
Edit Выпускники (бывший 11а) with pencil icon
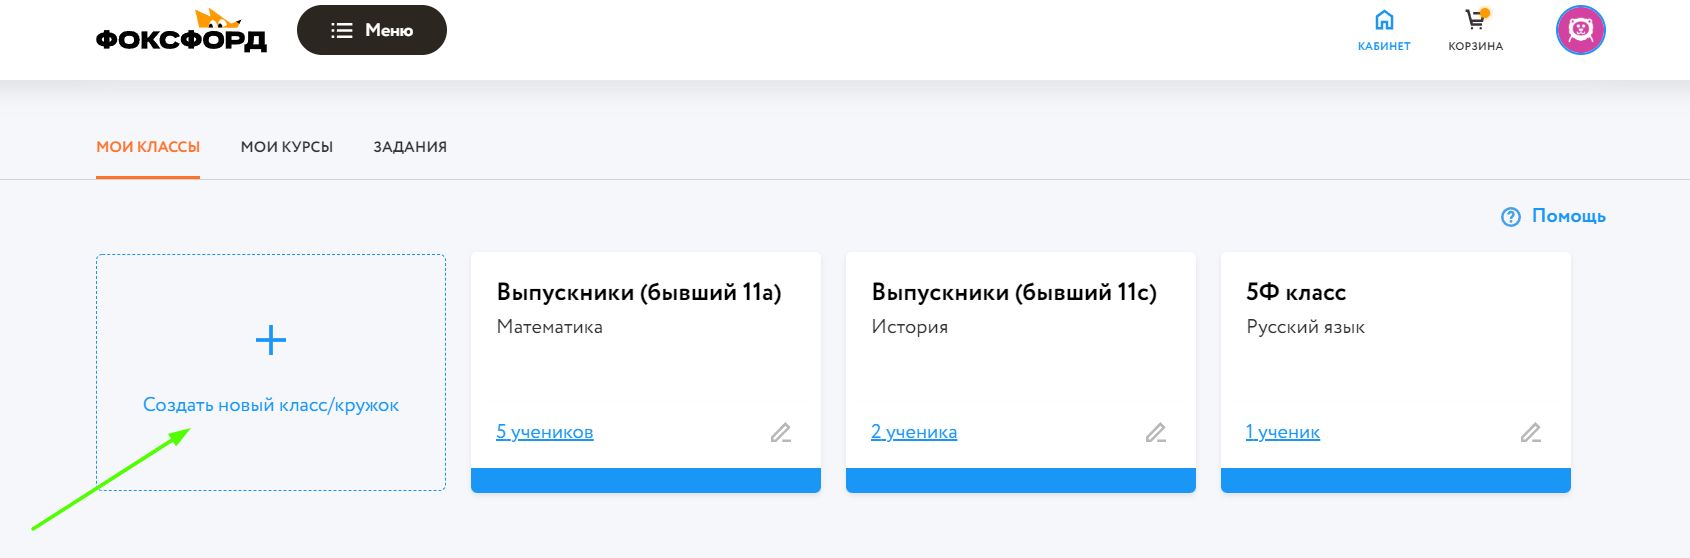point(781,432)
